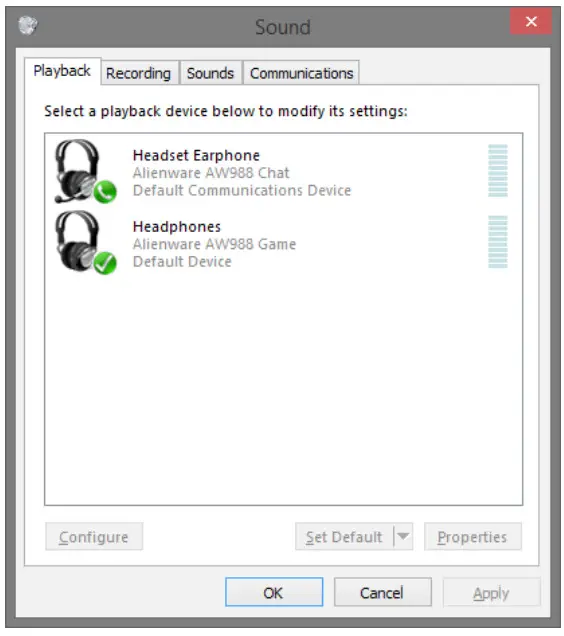
Task: Click the Cancel button
Action: (382, 592)
